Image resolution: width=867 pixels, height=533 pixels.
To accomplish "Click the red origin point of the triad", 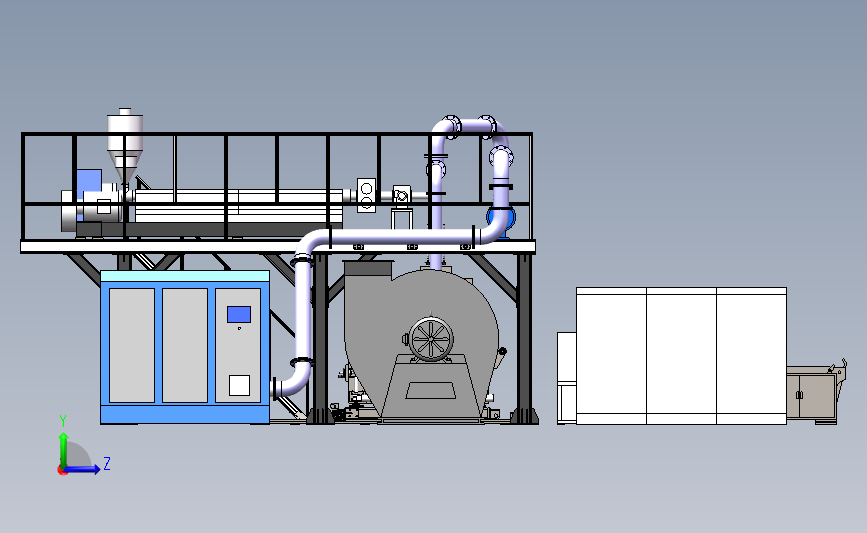I will [62, 471].
